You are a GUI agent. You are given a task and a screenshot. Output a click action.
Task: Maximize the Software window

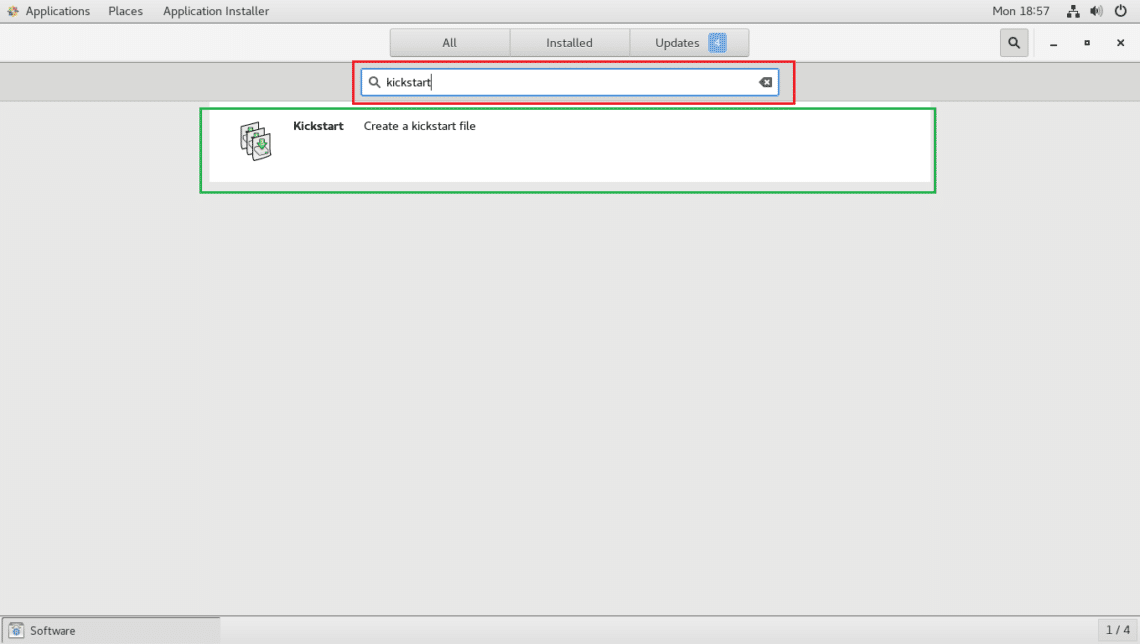coord(1087,43)
